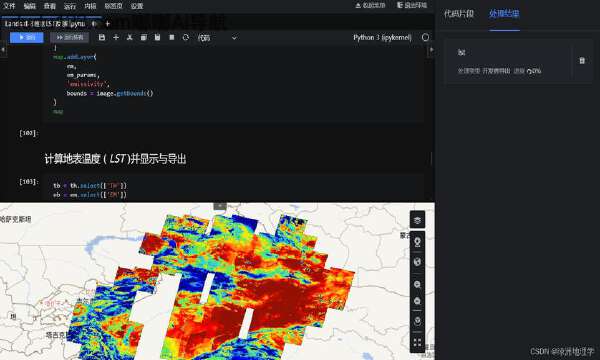
Task: Click the run-all cells button
Action: tap(70, 37)
